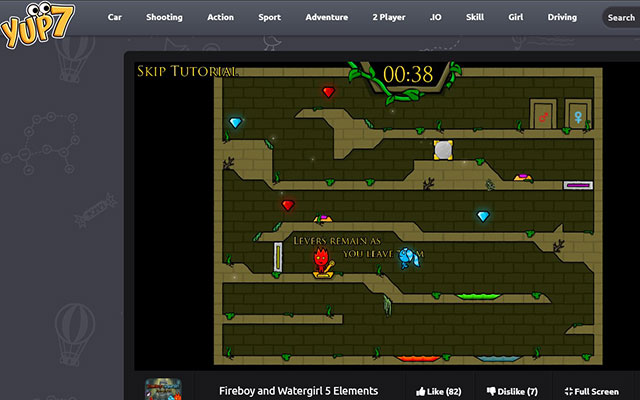
Task: Click the 00:38 game timer
Action: (x=408, y=74)
